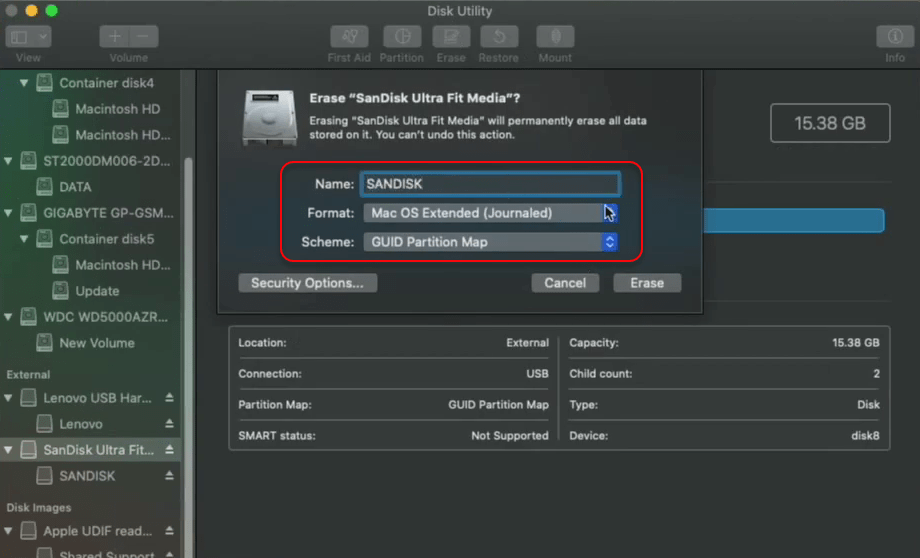Click the External sidebar section heading

(x=28, y=374)
